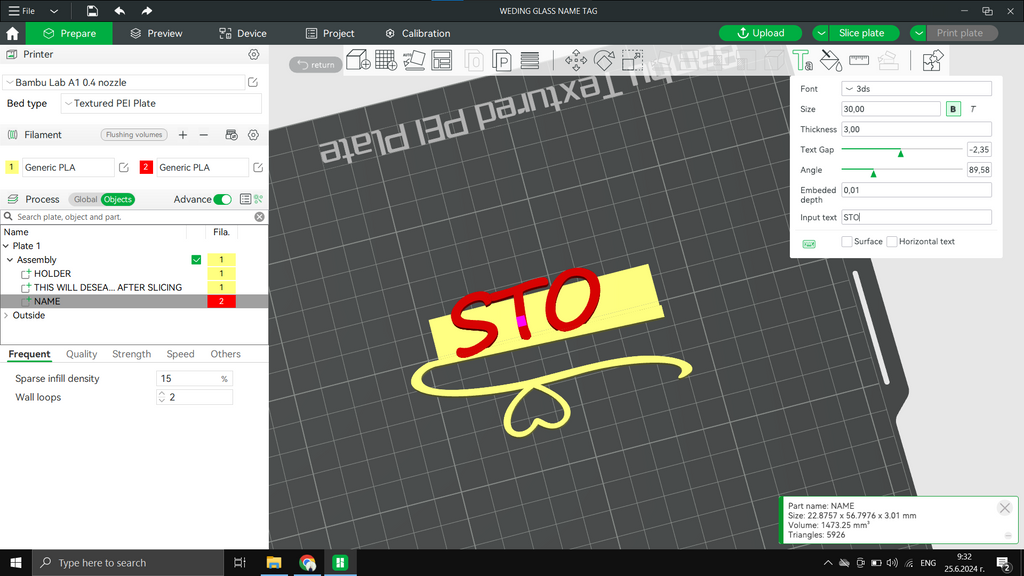Switch to the Preview tab
1024x576 pixels.
156,33
